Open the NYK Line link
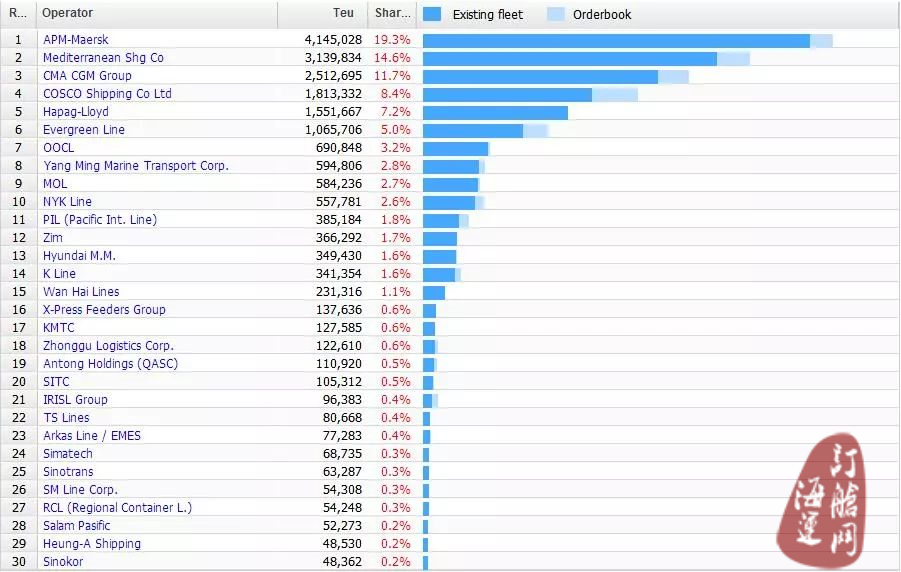Viewport: 901px width, 572px height. 67,202
